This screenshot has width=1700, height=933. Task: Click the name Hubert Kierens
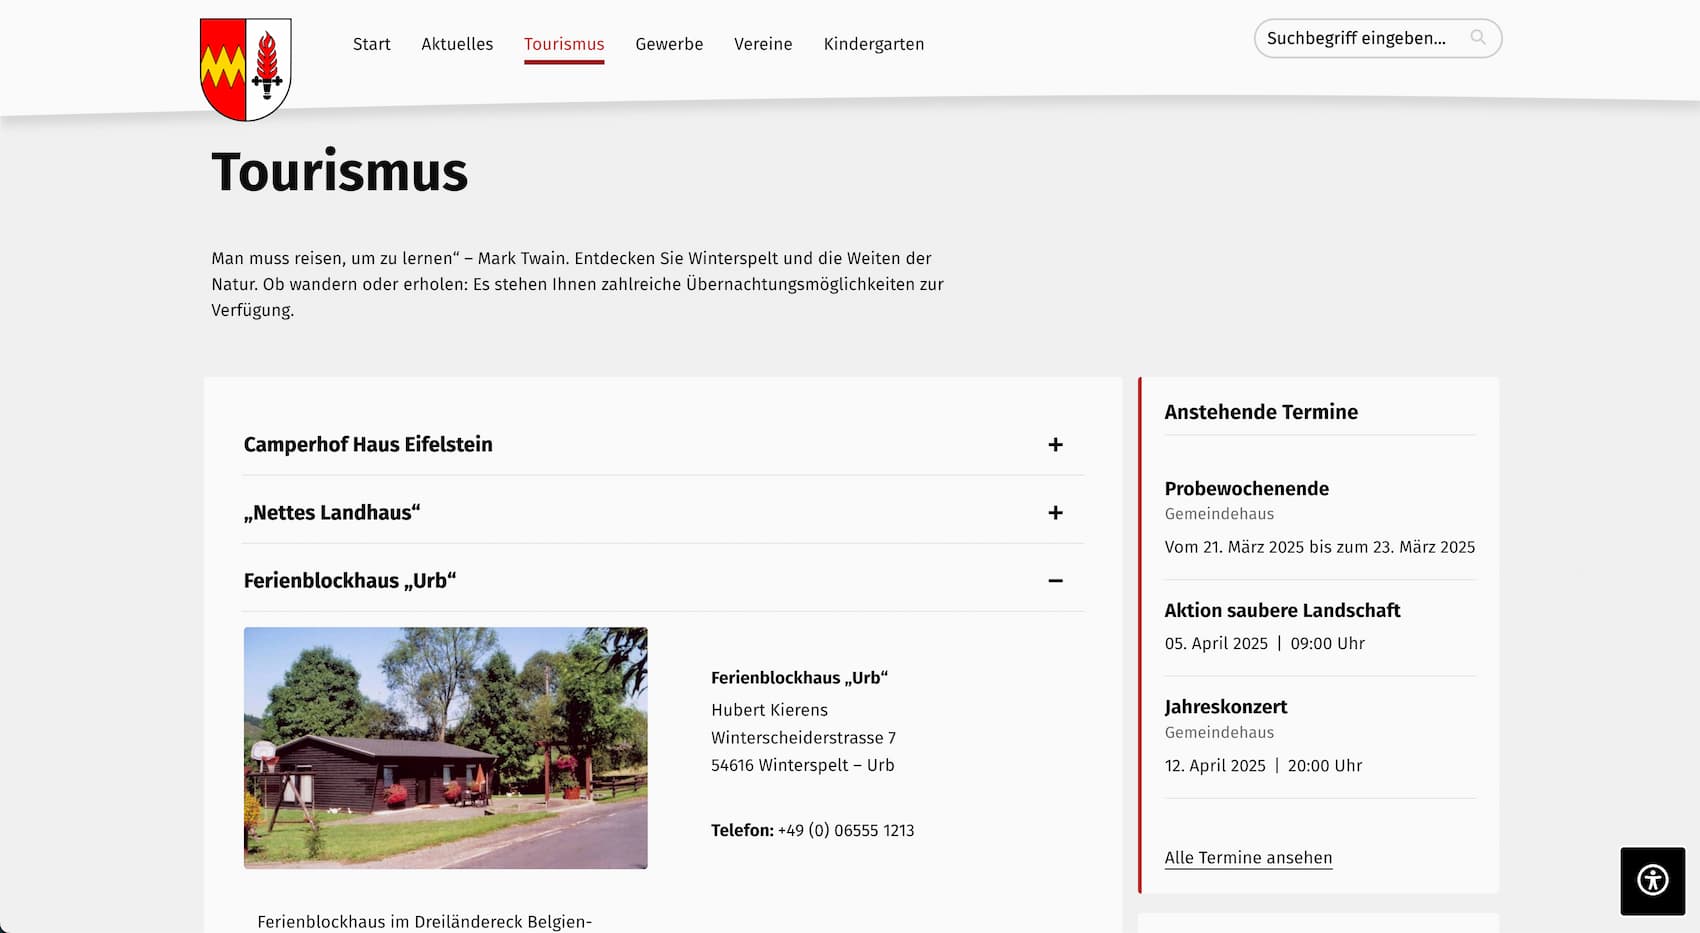point(770,710)
